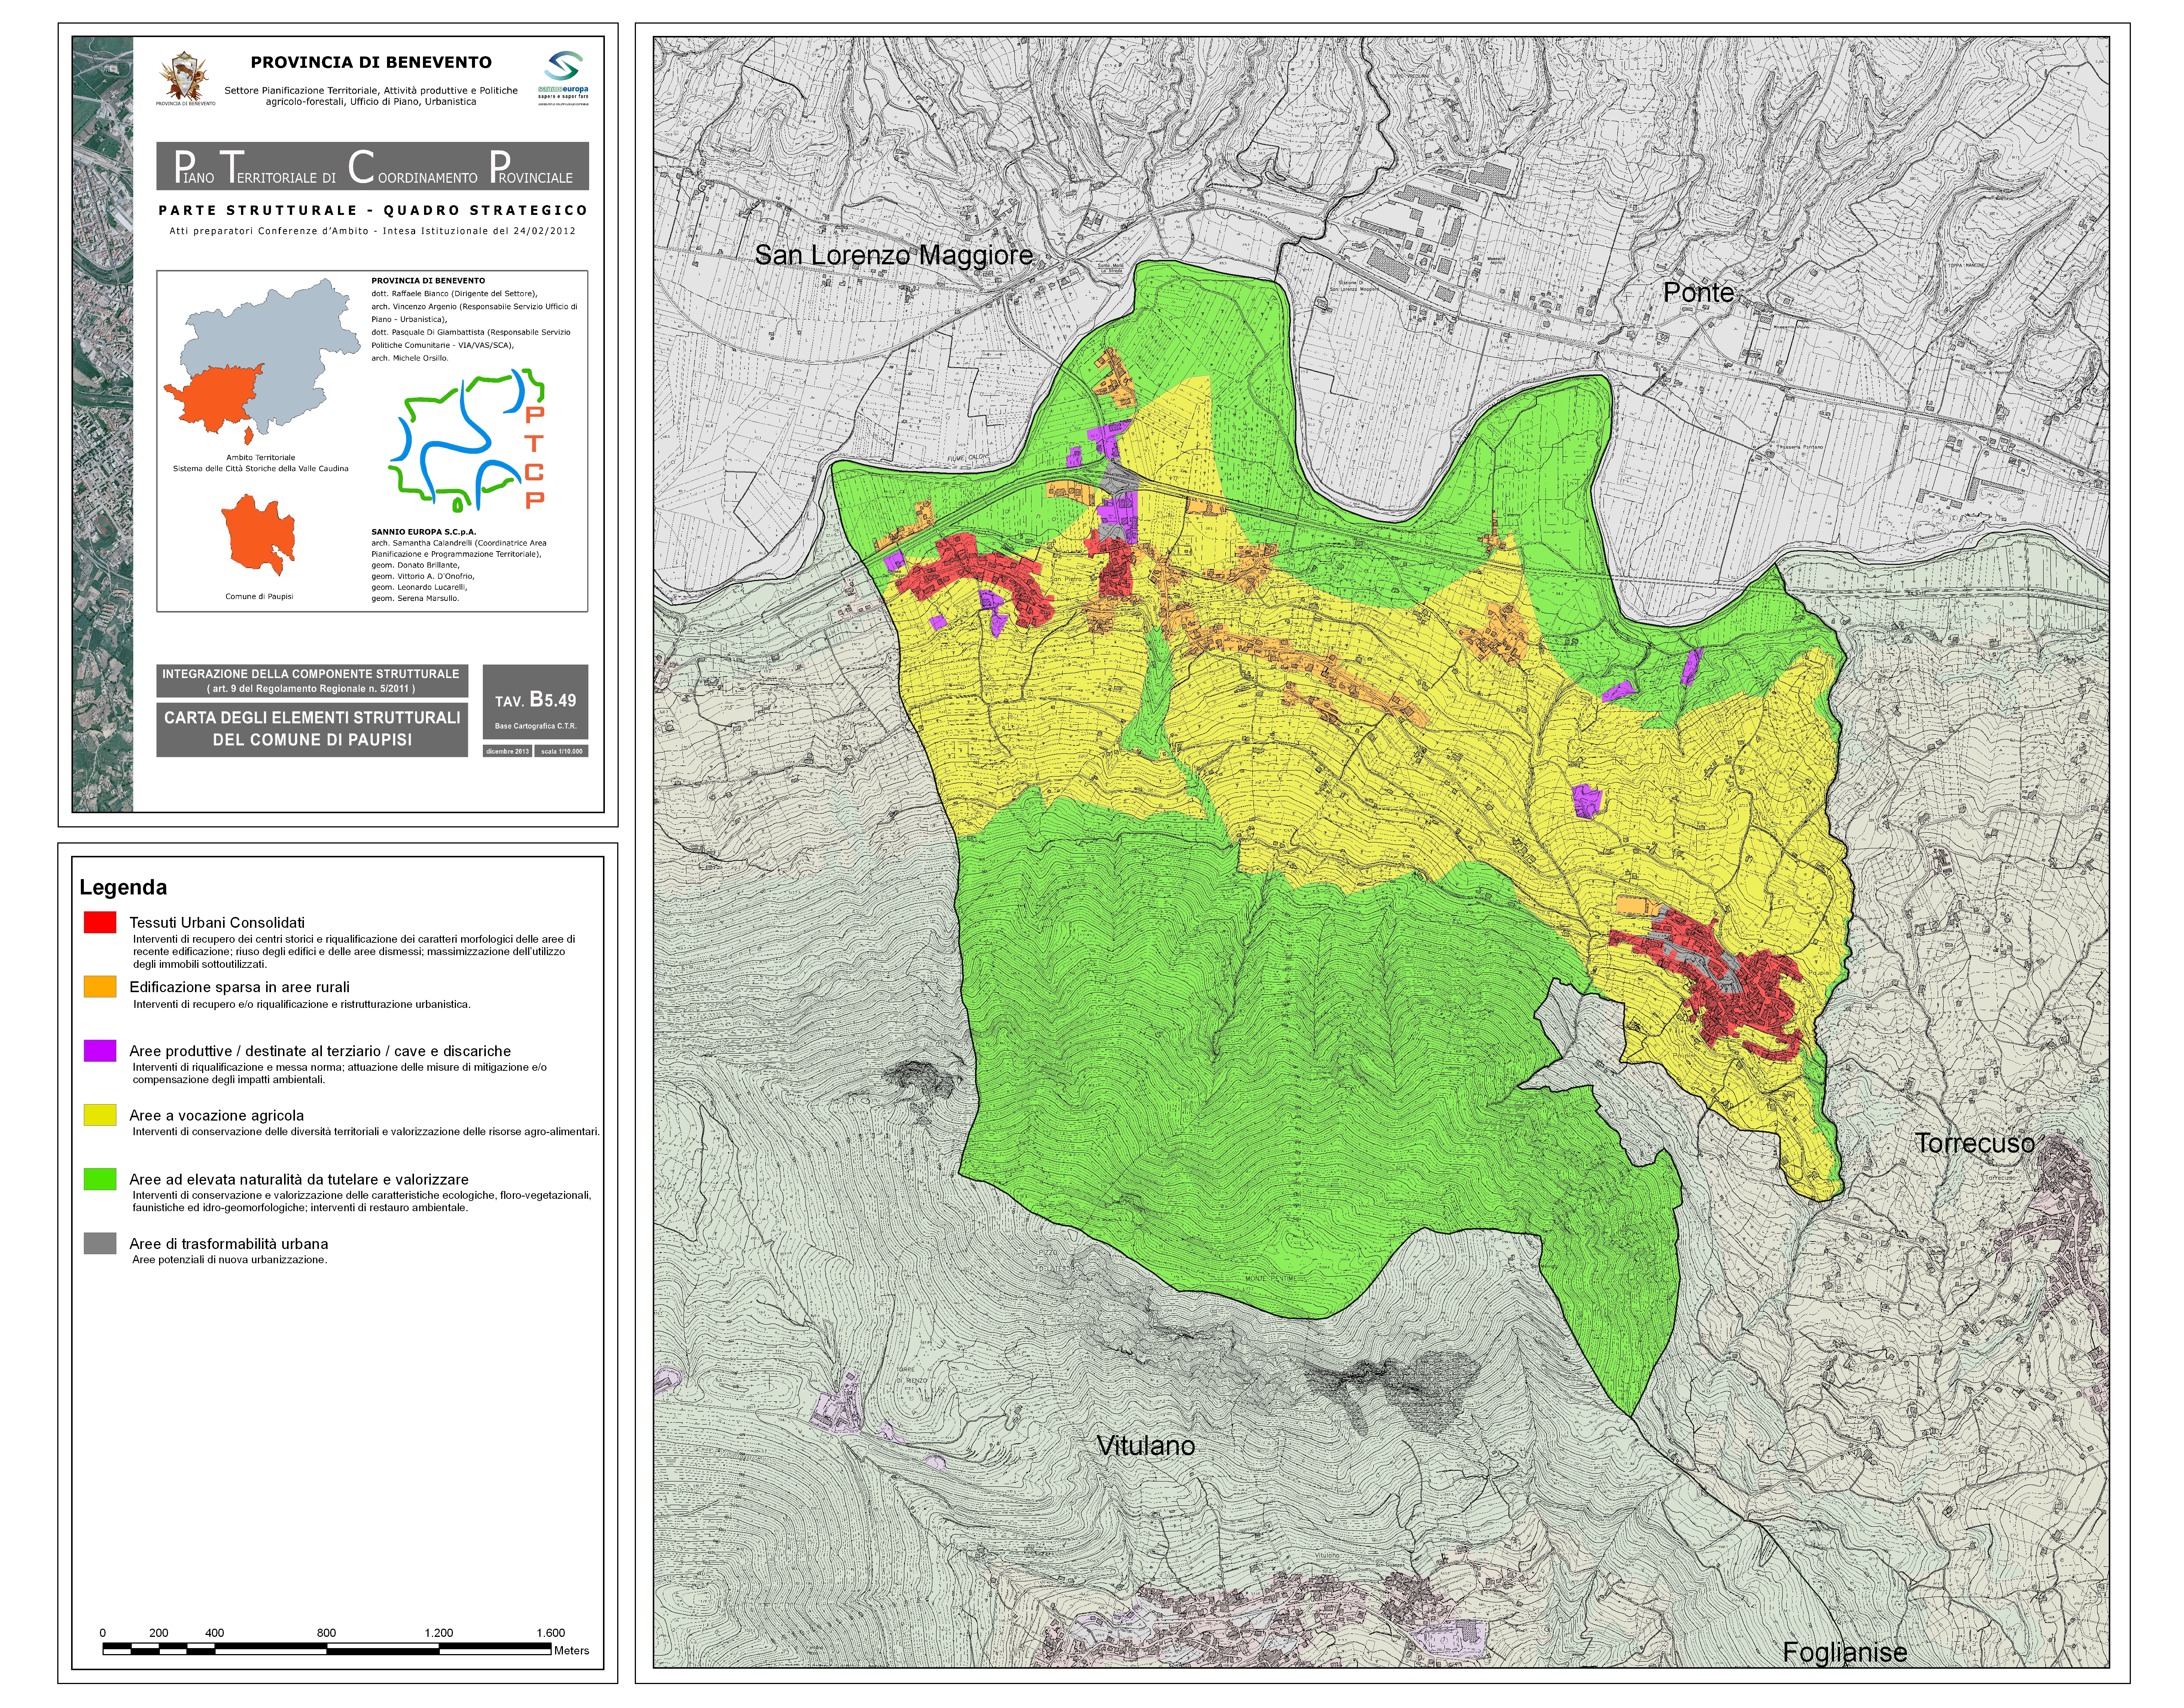Click the Piano Territoriale di Coordinamento Provinciale banner
2184x1708 pixels.
point(372,166)
